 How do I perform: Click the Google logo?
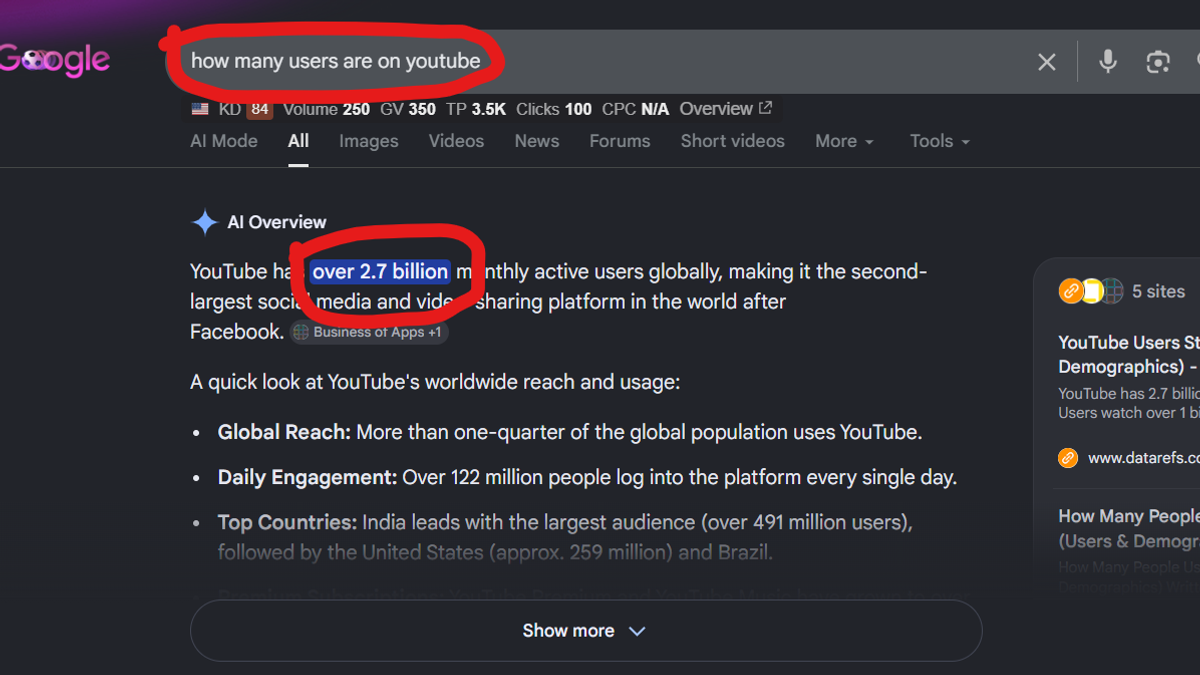coord(55,60)
